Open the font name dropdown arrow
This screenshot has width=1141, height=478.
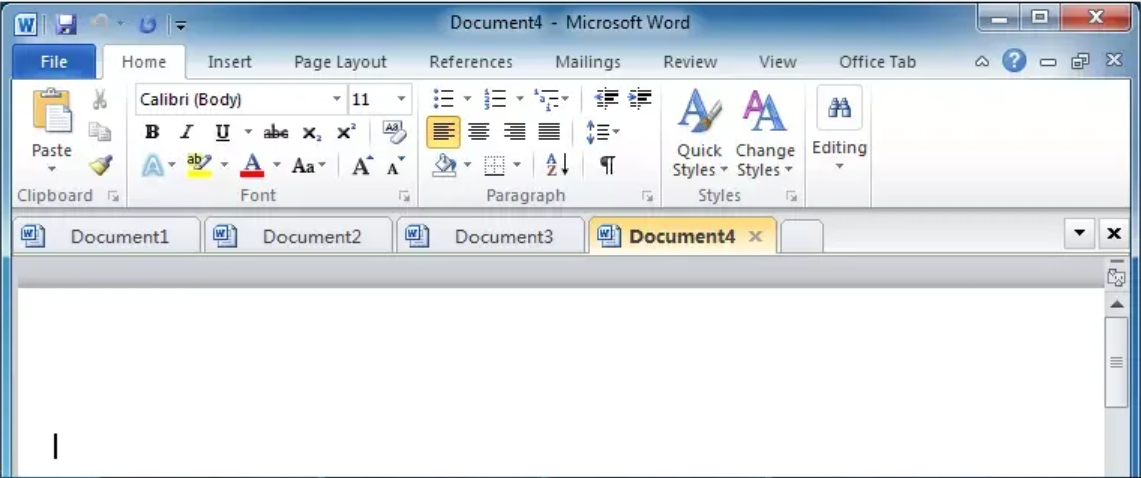337,99
